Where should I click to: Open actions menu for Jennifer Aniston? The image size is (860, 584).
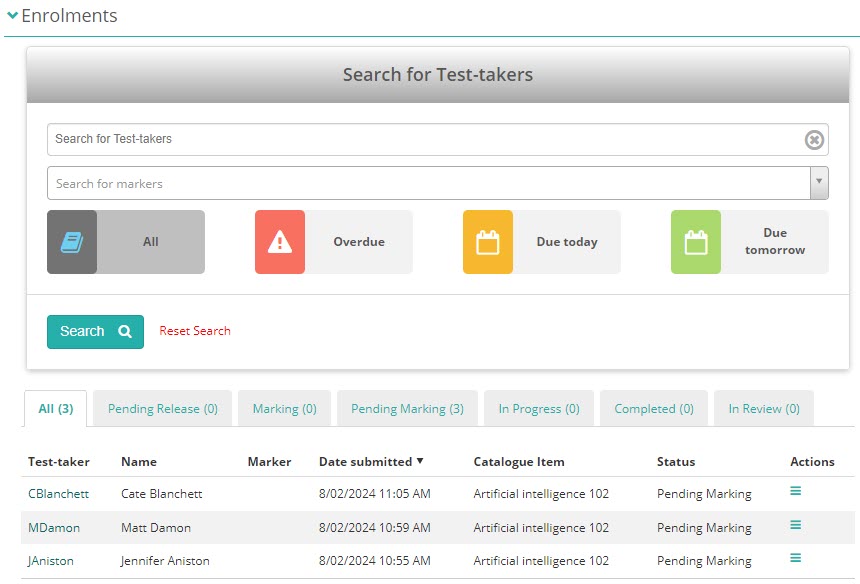point(796,559)
